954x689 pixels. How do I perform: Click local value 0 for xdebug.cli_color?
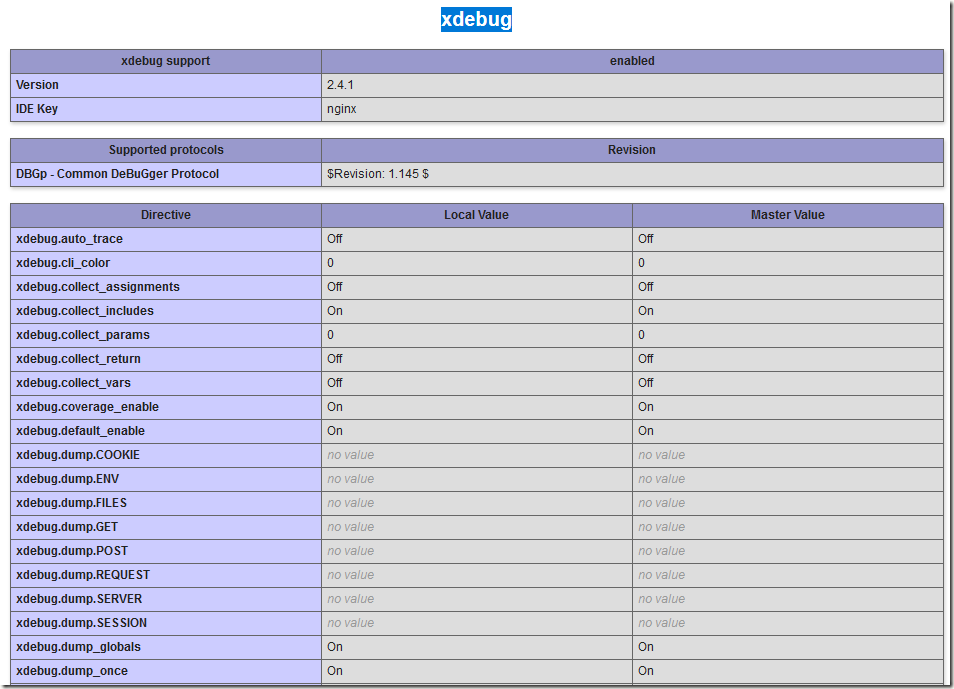[330, 263]
